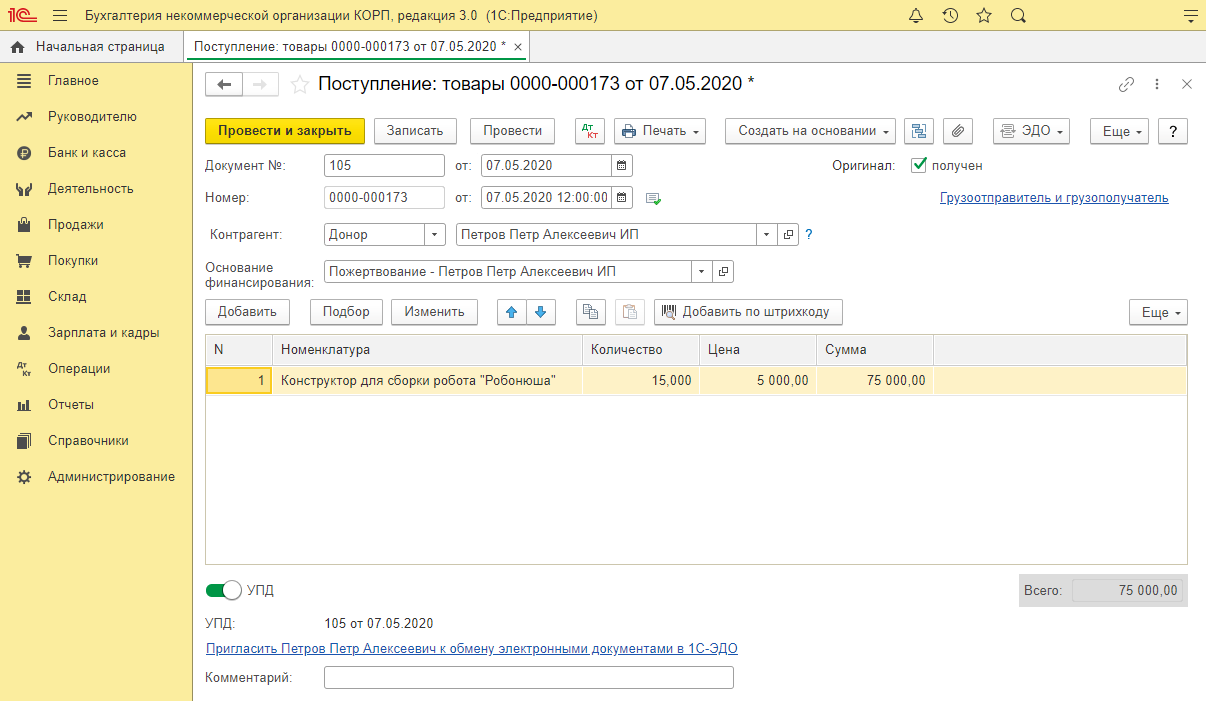
Task: Open the notifications bell icon
Action: point(916,16)
